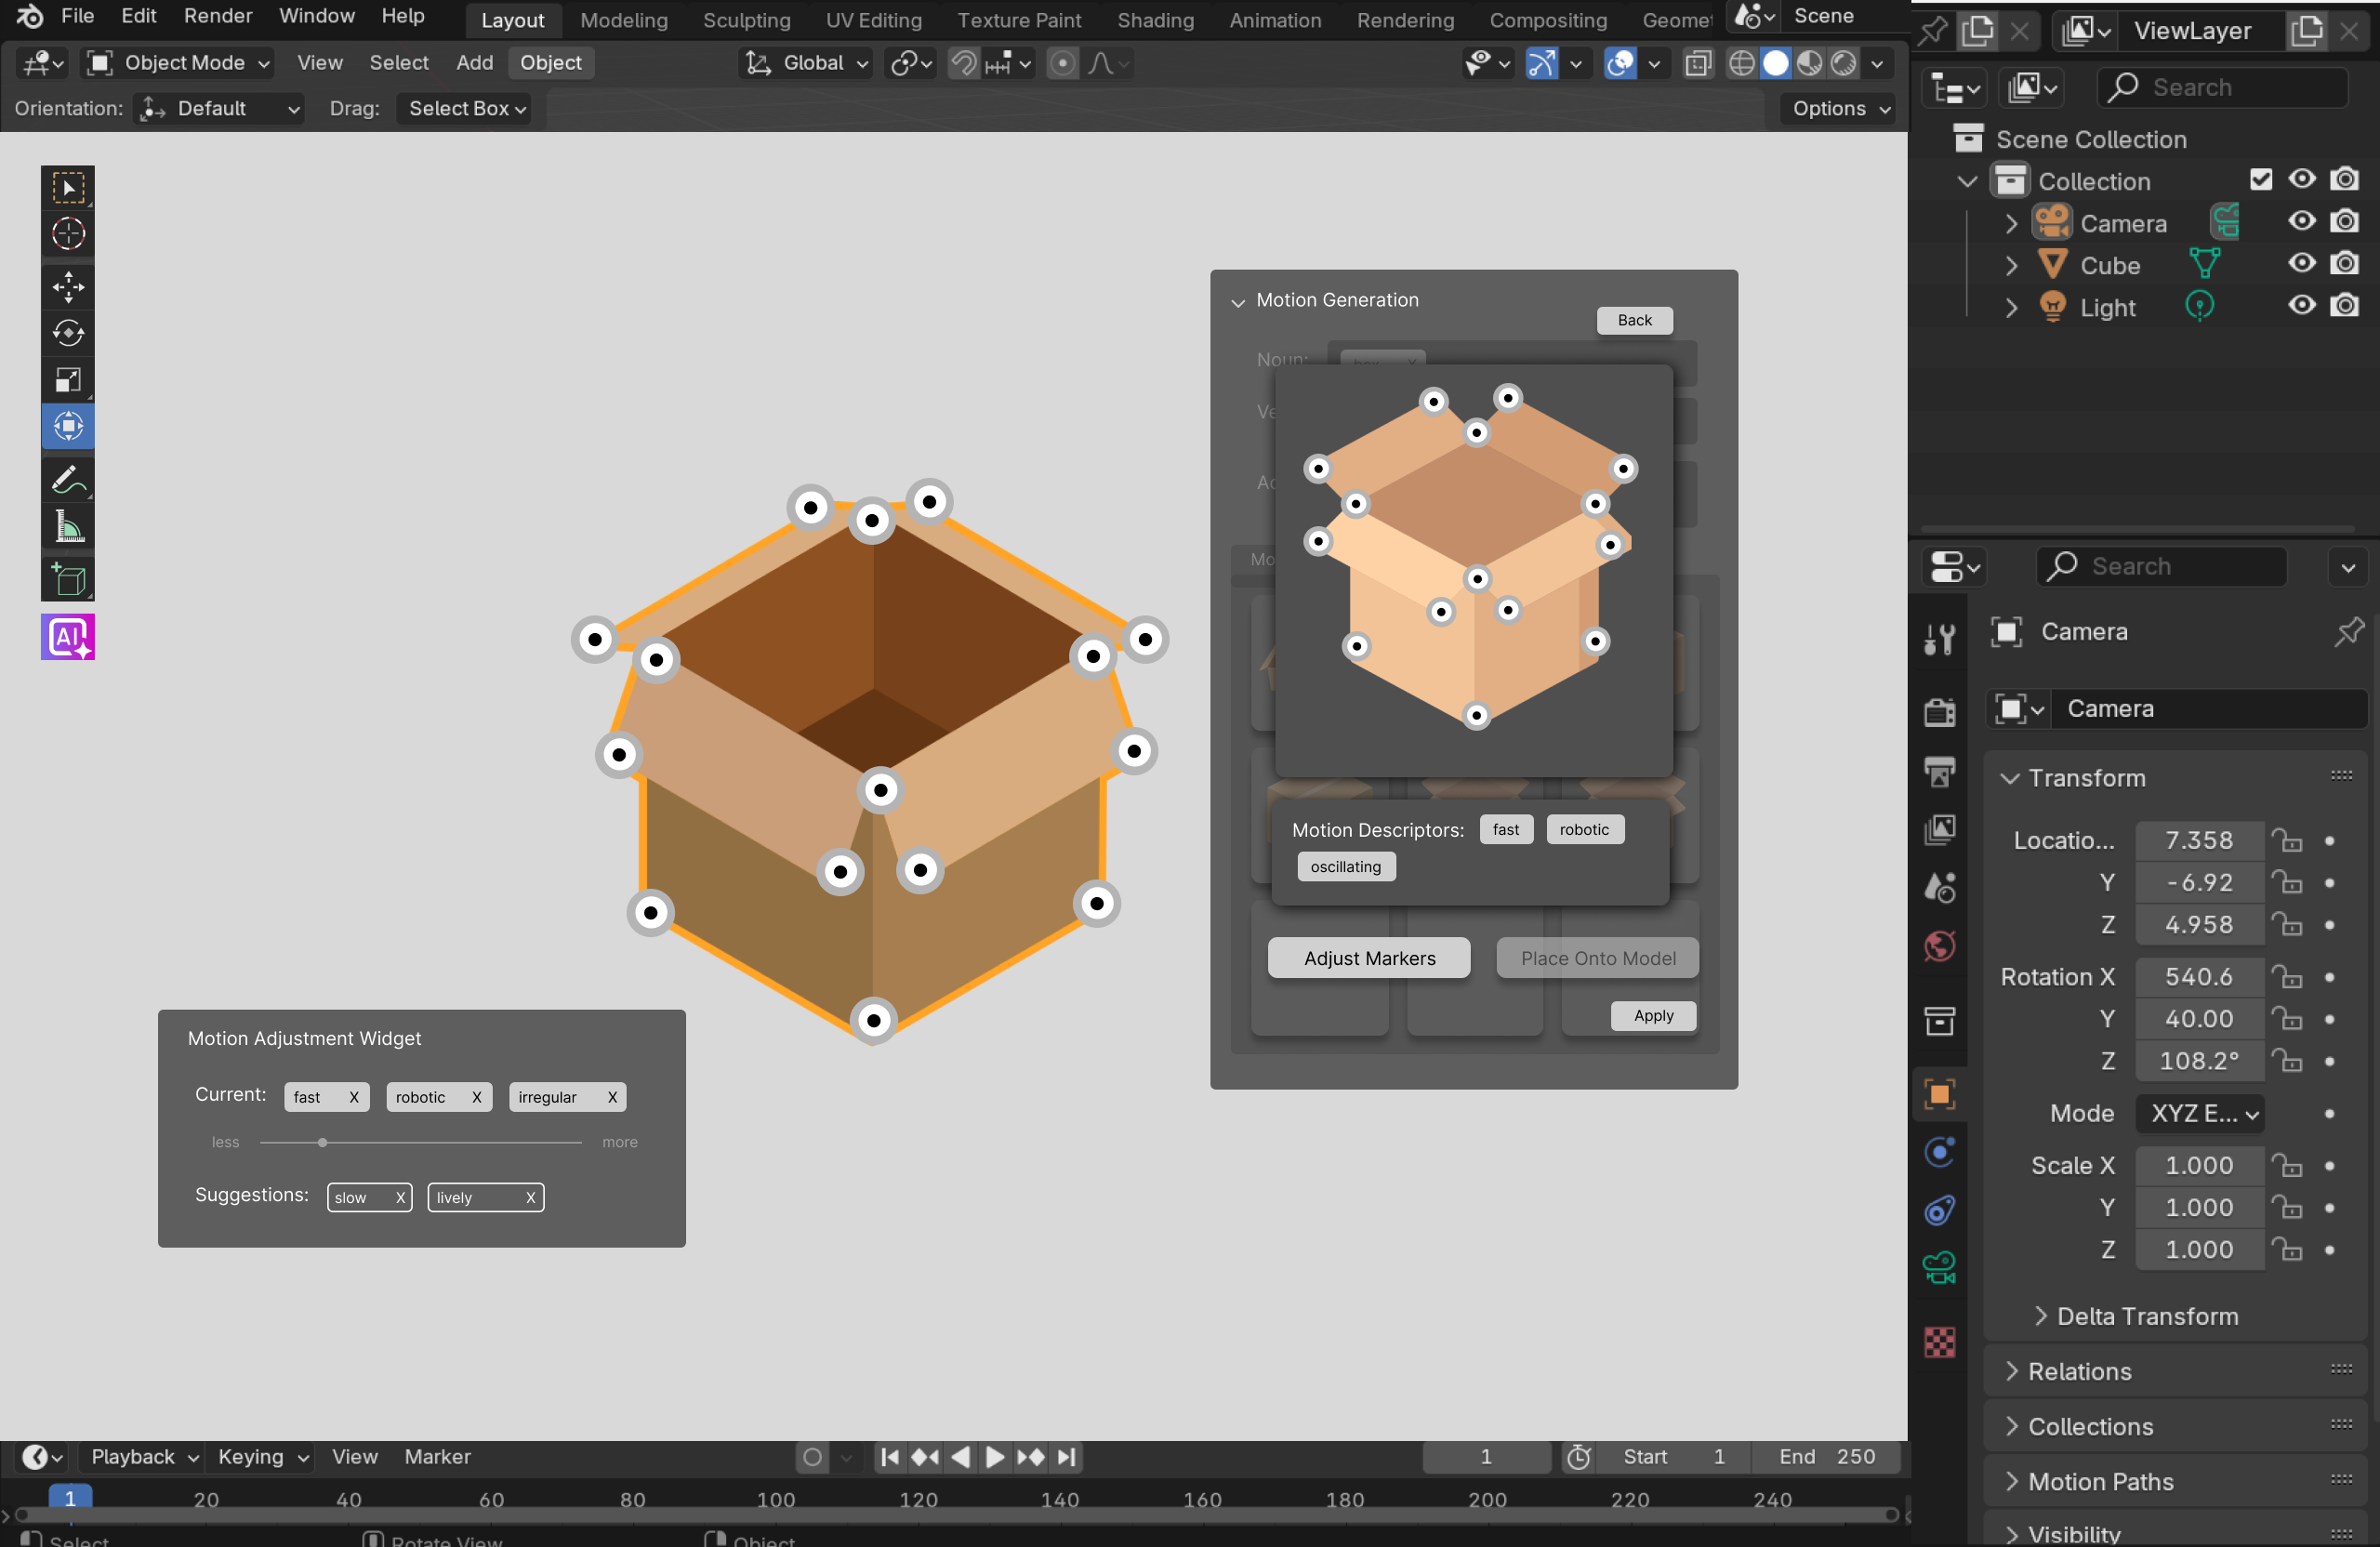Open the purple AI motion tool

(67, 637)
